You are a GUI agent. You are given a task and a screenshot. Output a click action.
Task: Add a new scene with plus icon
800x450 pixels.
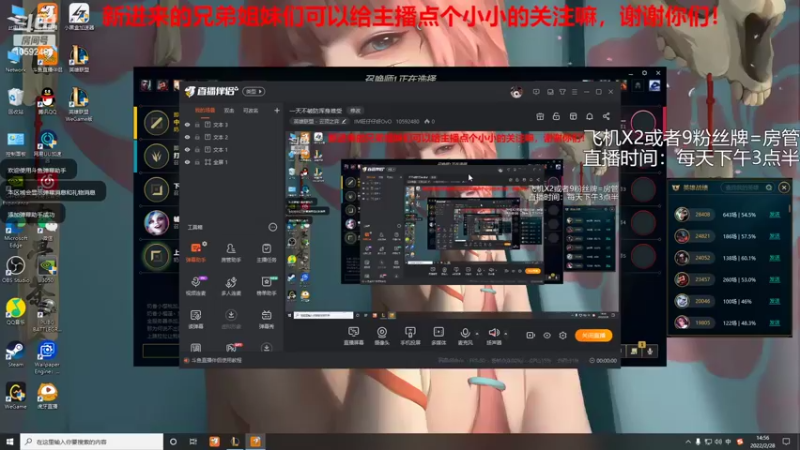[277, 110]
